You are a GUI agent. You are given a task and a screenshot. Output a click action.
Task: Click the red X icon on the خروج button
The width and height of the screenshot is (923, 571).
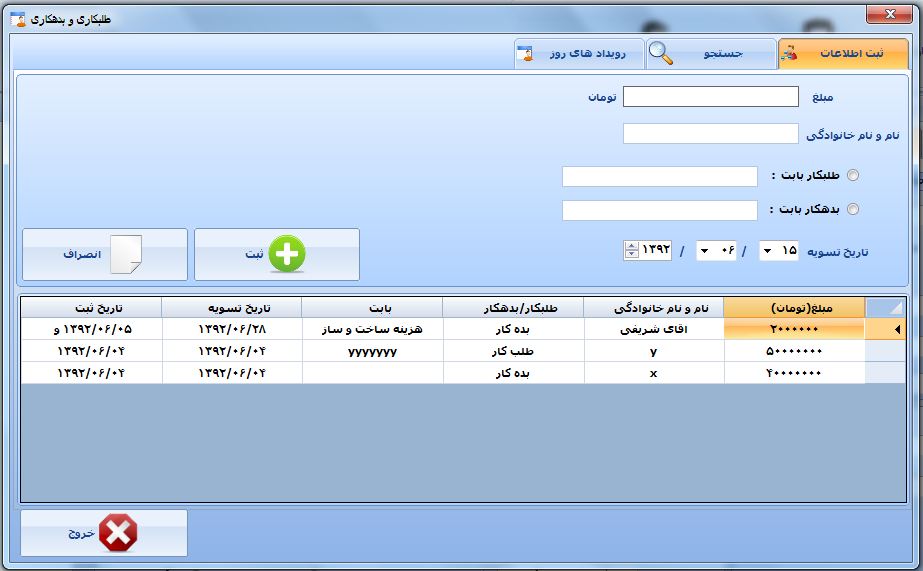click(118, 533)
